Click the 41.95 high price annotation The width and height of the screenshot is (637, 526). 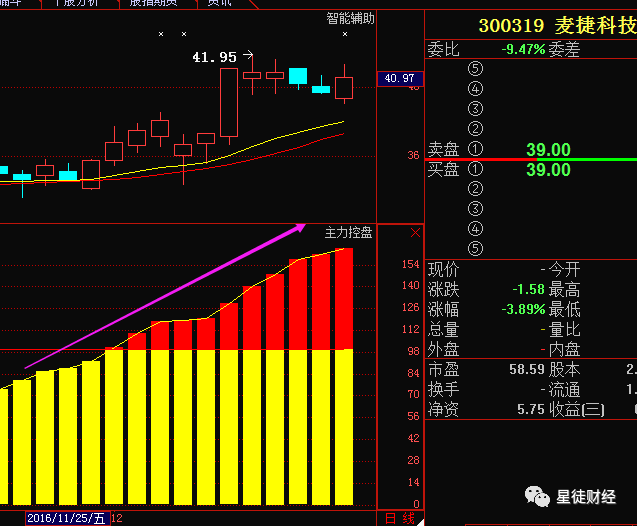pos(214,57)
